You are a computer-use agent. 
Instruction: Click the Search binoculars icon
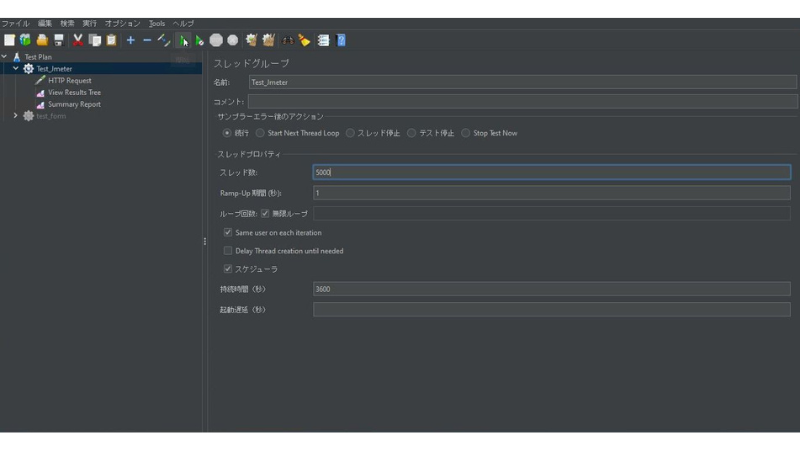pyautogui.click(x=287, y=40)
